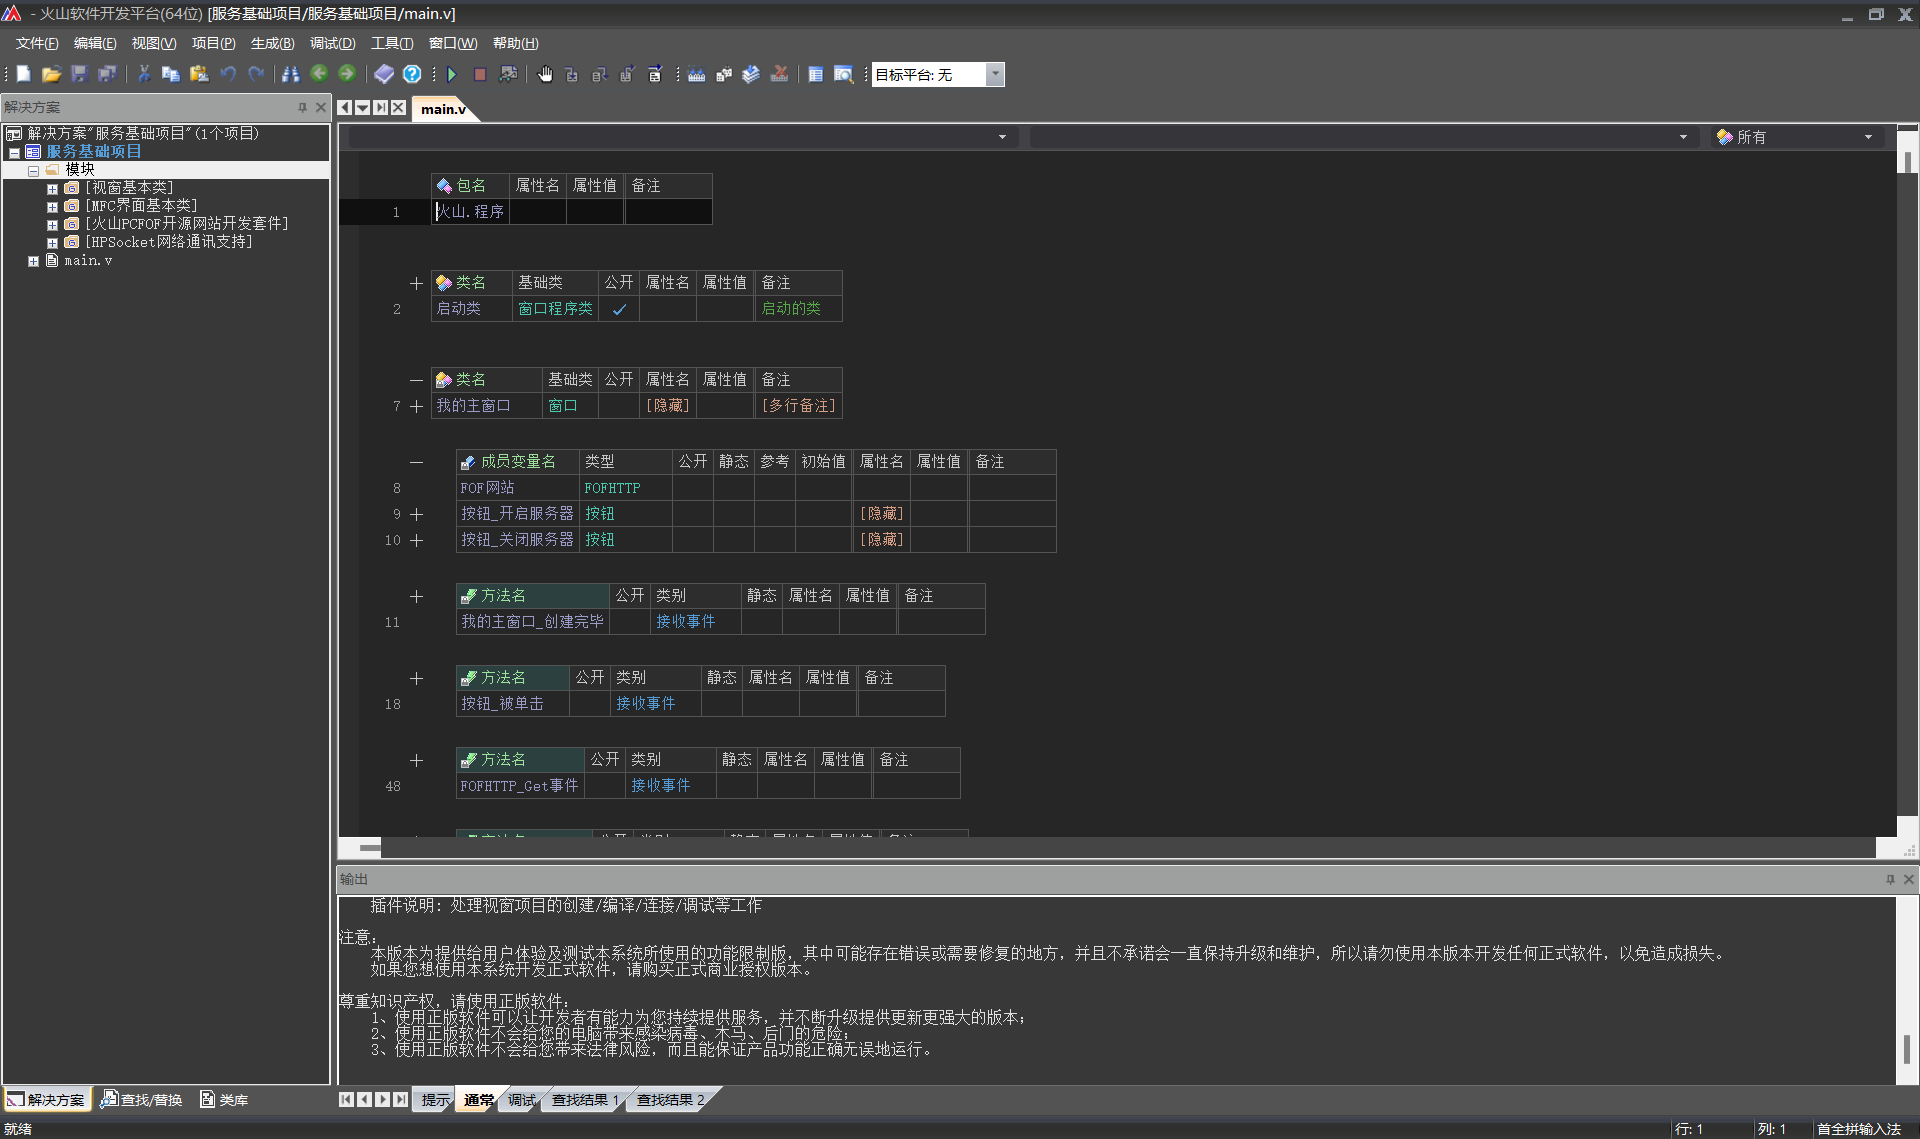This screenshot has width=1920, height=1139.
Task: Close the current editor tab with X button
Action: click(x=398, y=108)
